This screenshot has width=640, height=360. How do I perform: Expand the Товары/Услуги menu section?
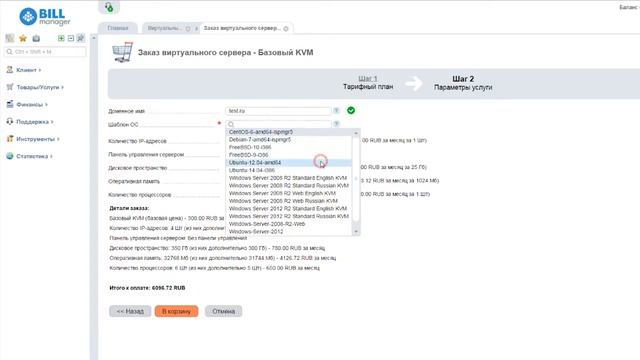tap(40, 87)
